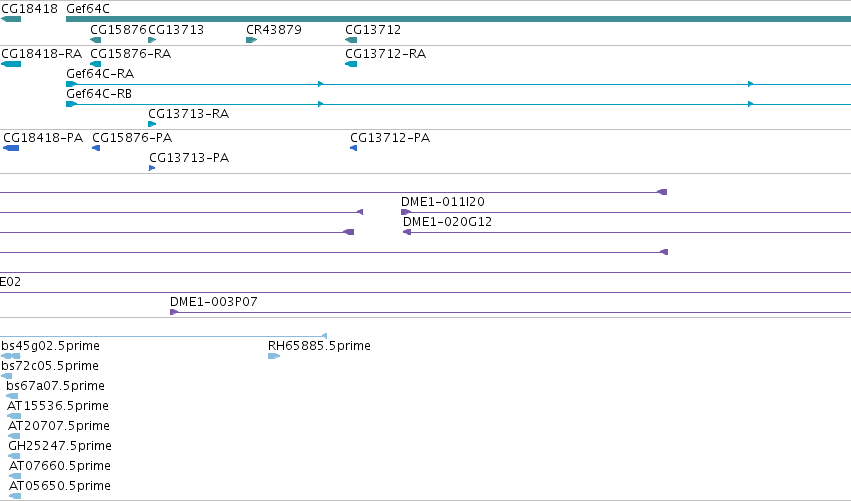
Task: Click the Gef64C-RB label
Action: pos(99,94)
